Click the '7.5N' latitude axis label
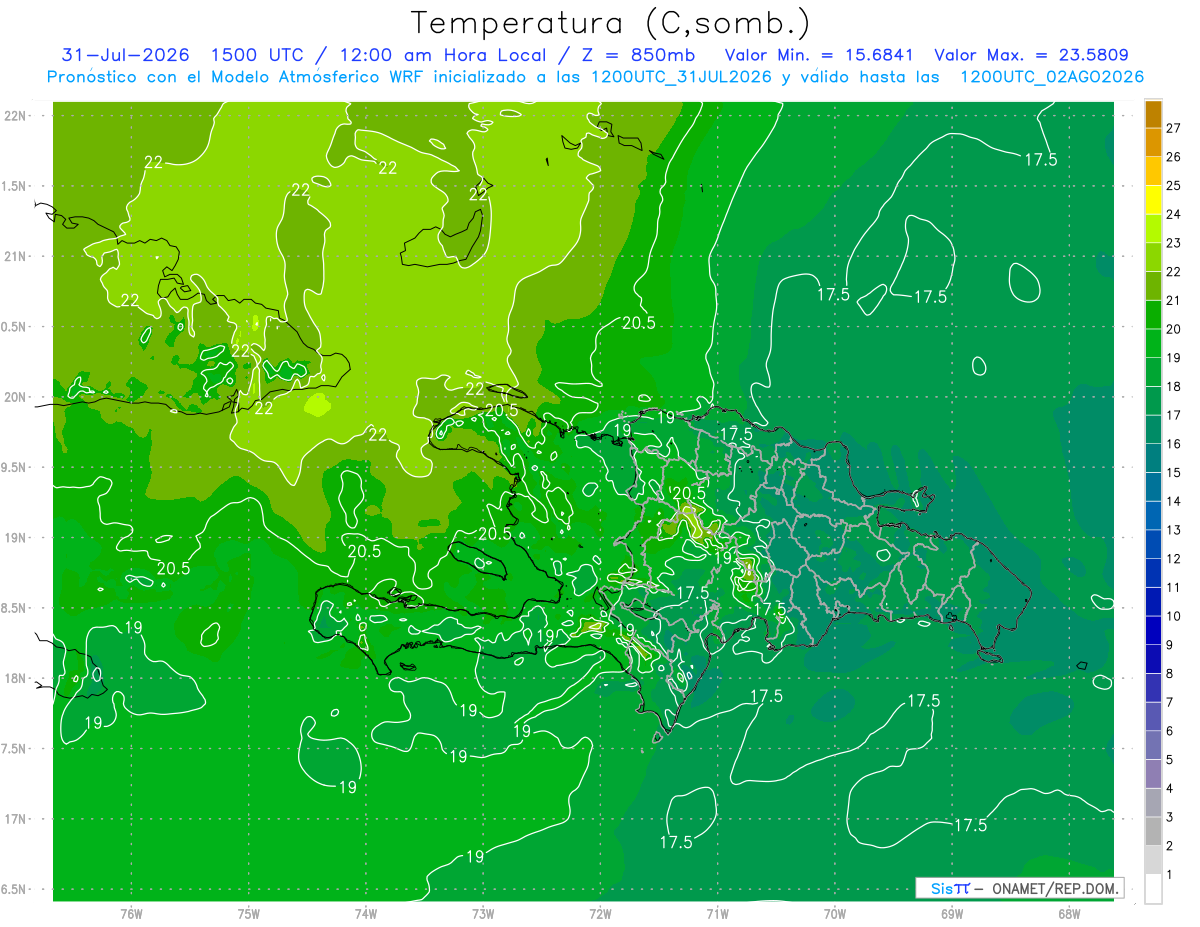The image size is (1200, 927). click(14, 749)
